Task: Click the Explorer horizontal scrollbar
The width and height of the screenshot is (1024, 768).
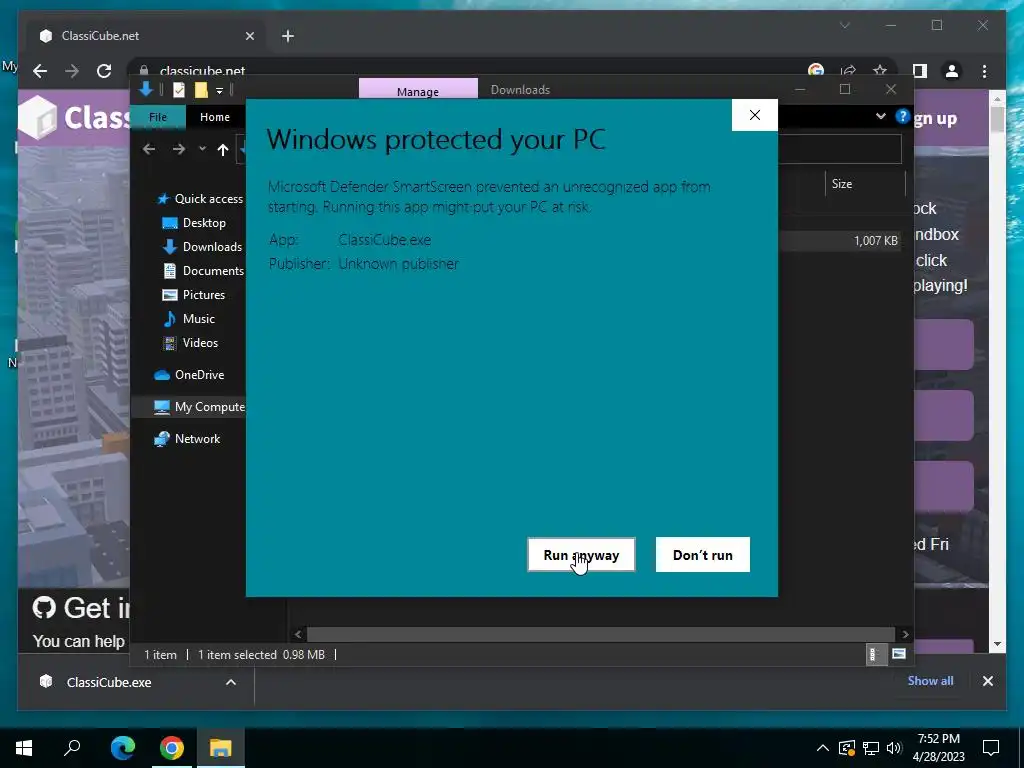Action: pyautogui.click(x=600, y=634)
